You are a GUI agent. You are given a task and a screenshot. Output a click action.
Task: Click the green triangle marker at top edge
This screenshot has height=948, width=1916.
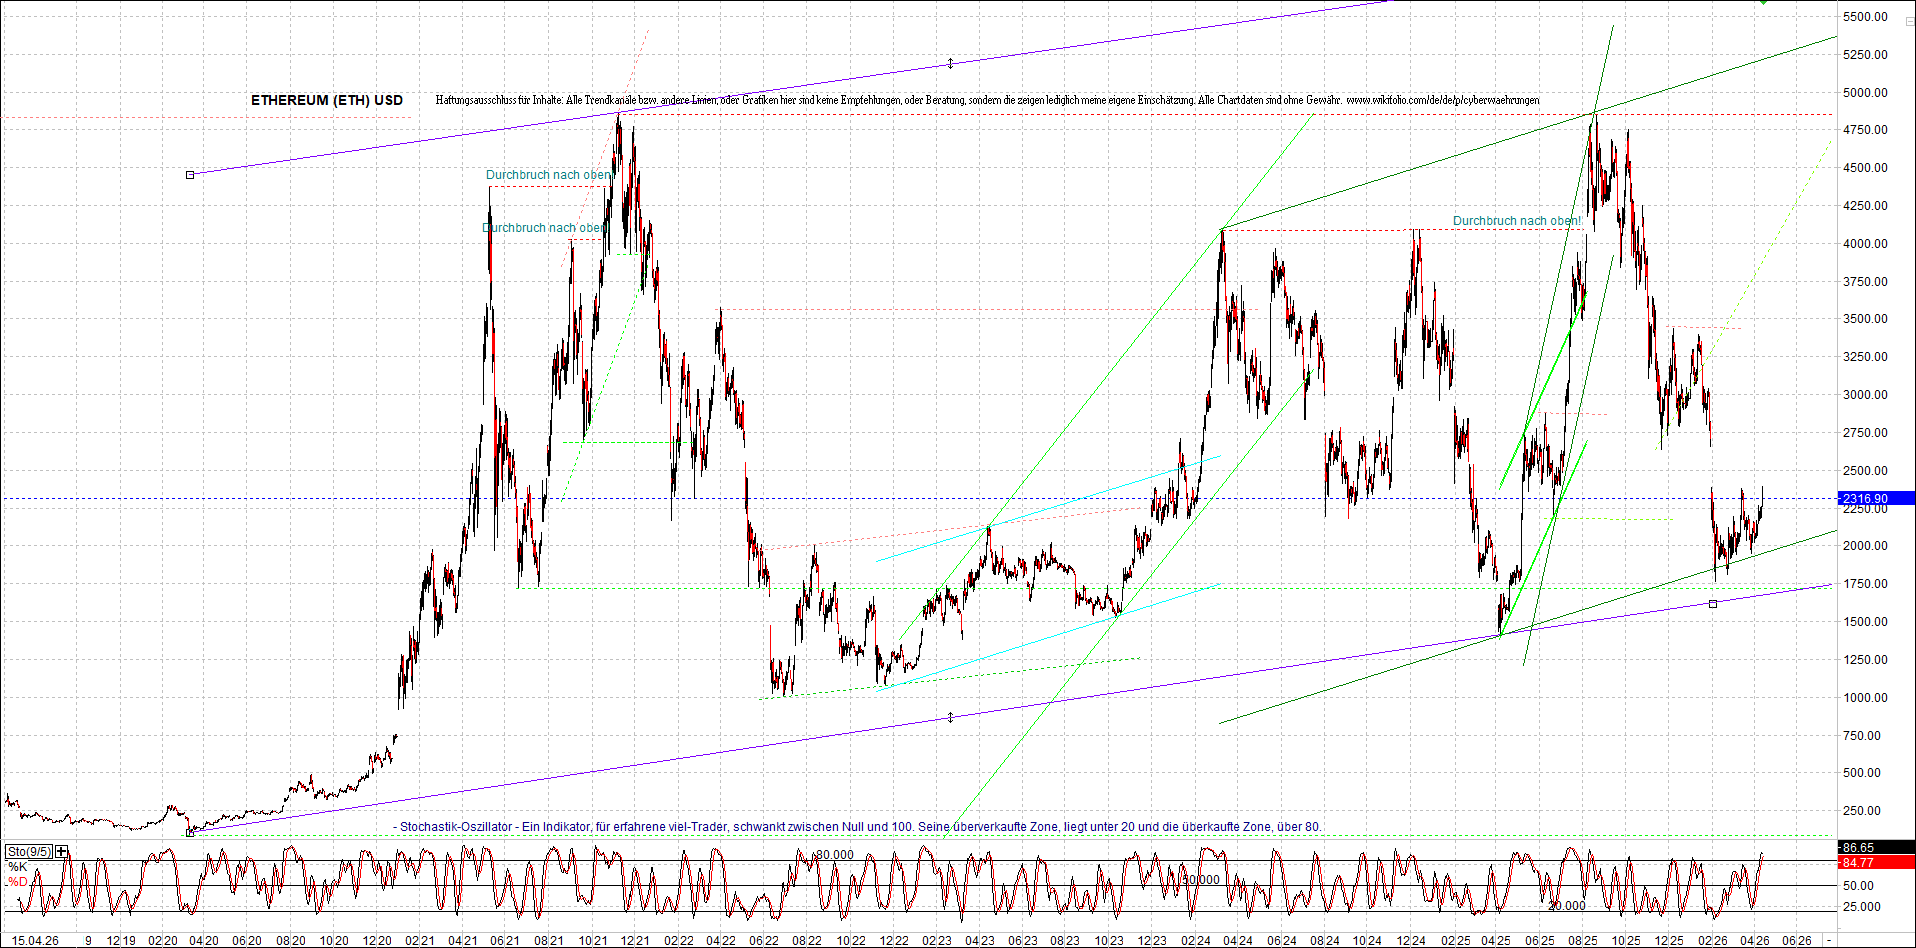(x=1764, y=2)
